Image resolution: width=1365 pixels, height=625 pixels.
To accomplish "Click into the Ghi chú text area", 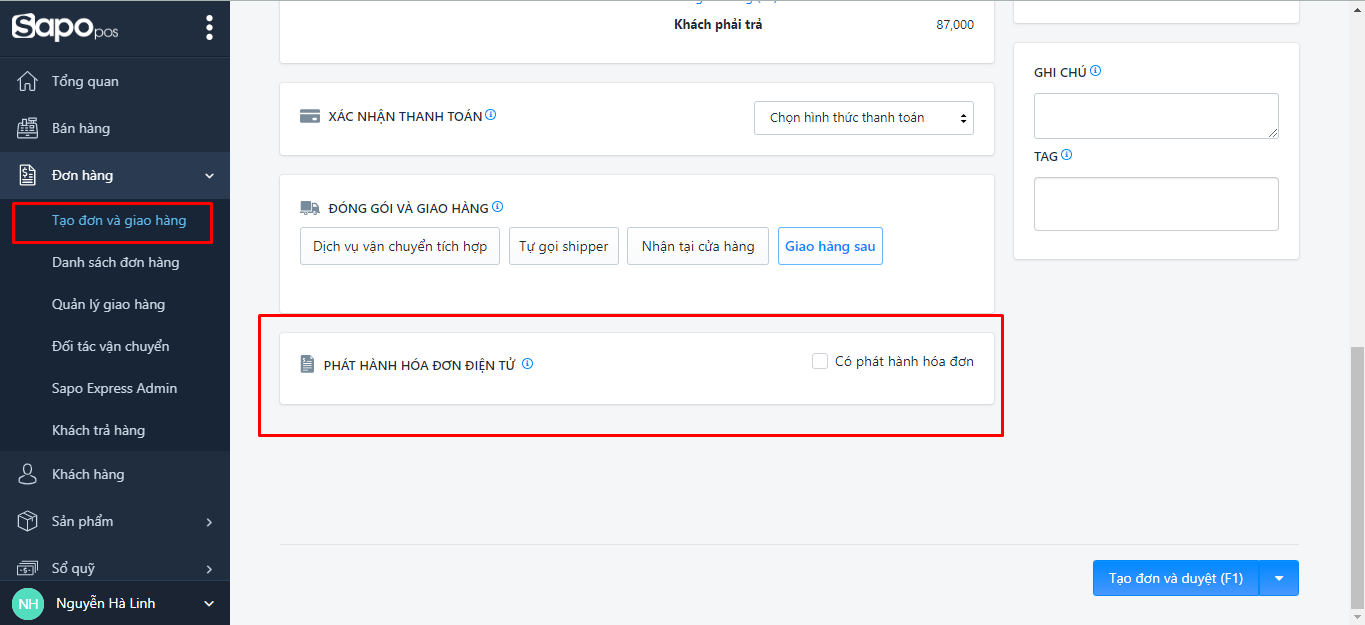I will (x=1156, y=116).
